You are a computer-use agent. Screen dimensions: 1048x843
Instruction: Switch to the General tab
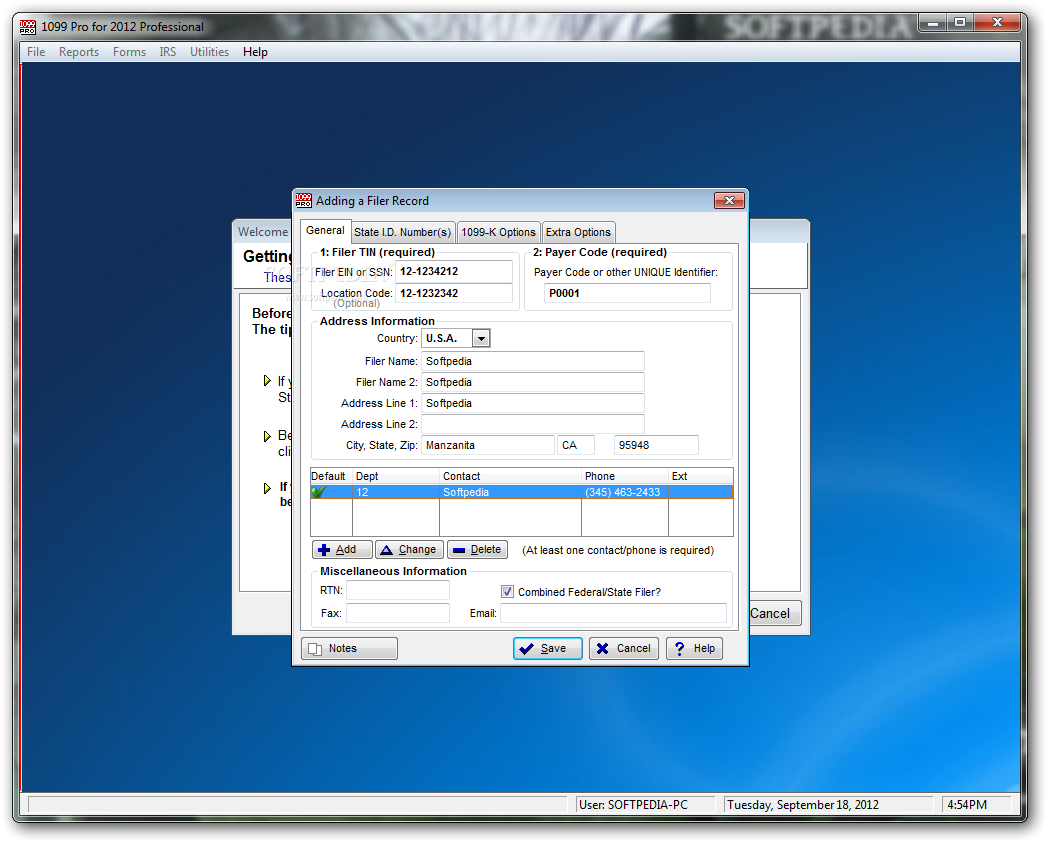325,231
